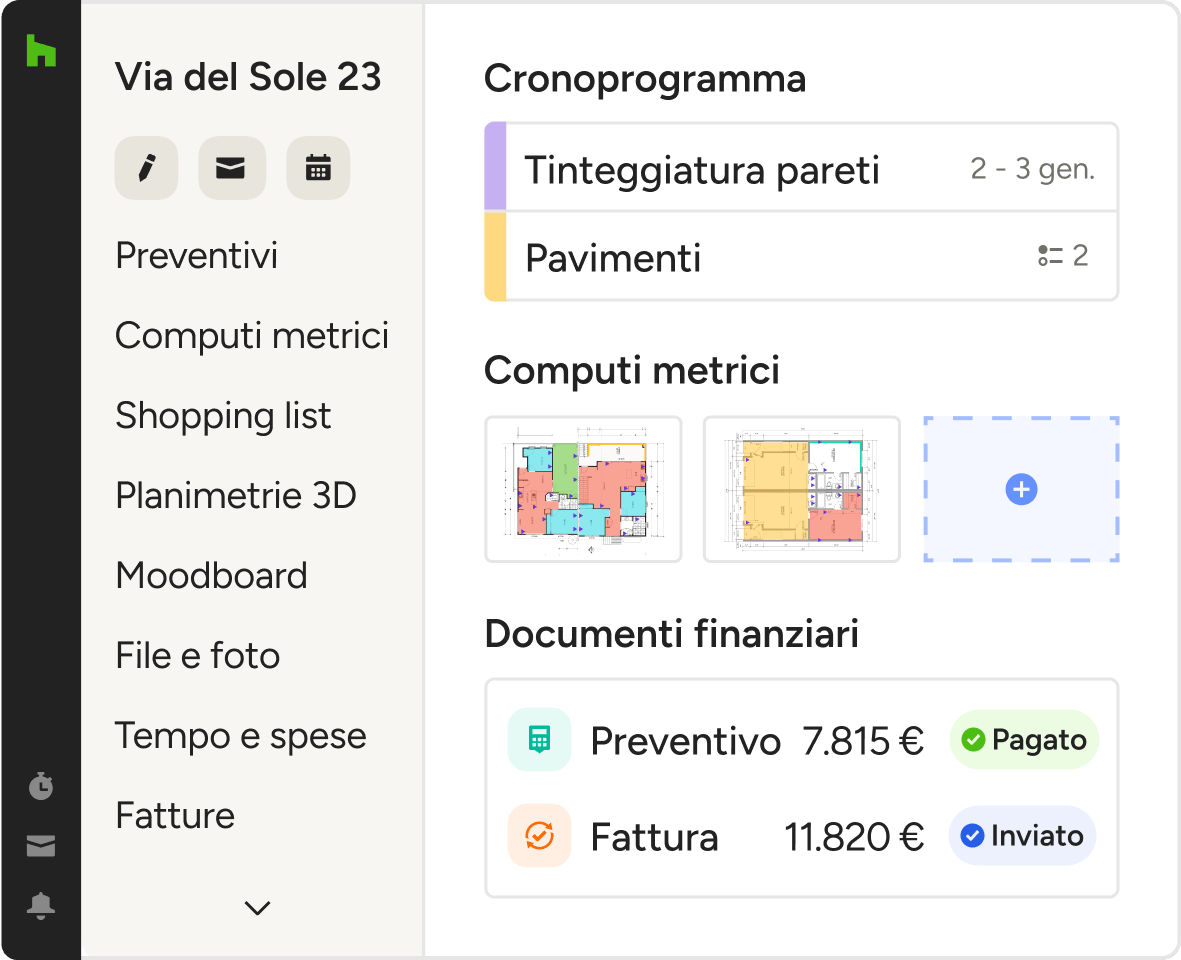Select Planimetrie 3D from the sidebar
1181x960 pixels.
[x=236, y=496]
